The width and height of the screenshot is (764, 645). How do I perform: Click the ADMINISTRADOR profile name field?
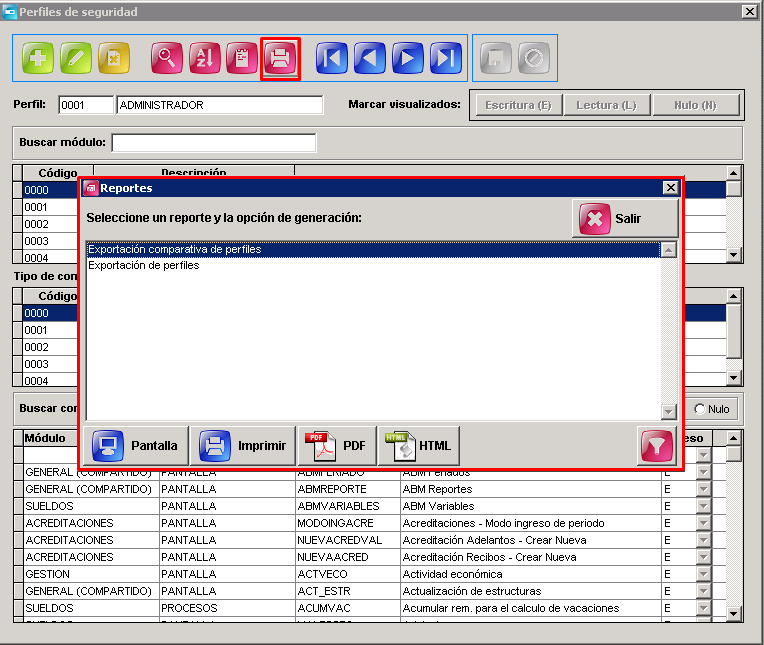(219, 105)
